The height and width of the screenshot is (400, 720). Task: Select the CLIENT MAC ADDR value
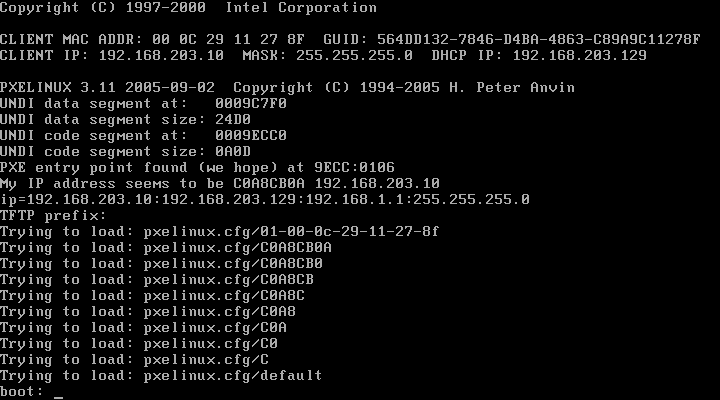click(x=228, y=39)
